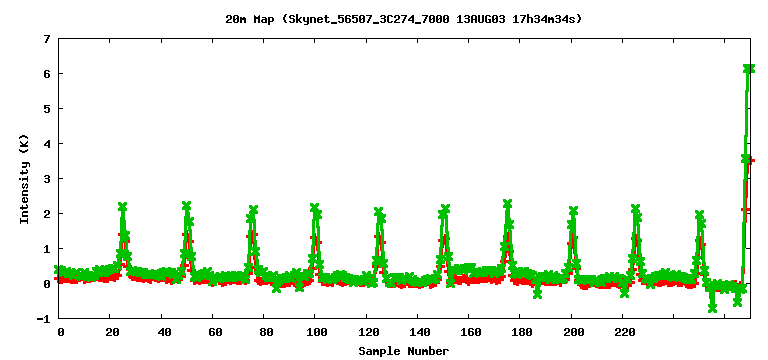Image resolution: width=768 pixels, height=360 pixels.
Task: Click the 'Sample Number' x-axis label
Action: tap(403, 351)
